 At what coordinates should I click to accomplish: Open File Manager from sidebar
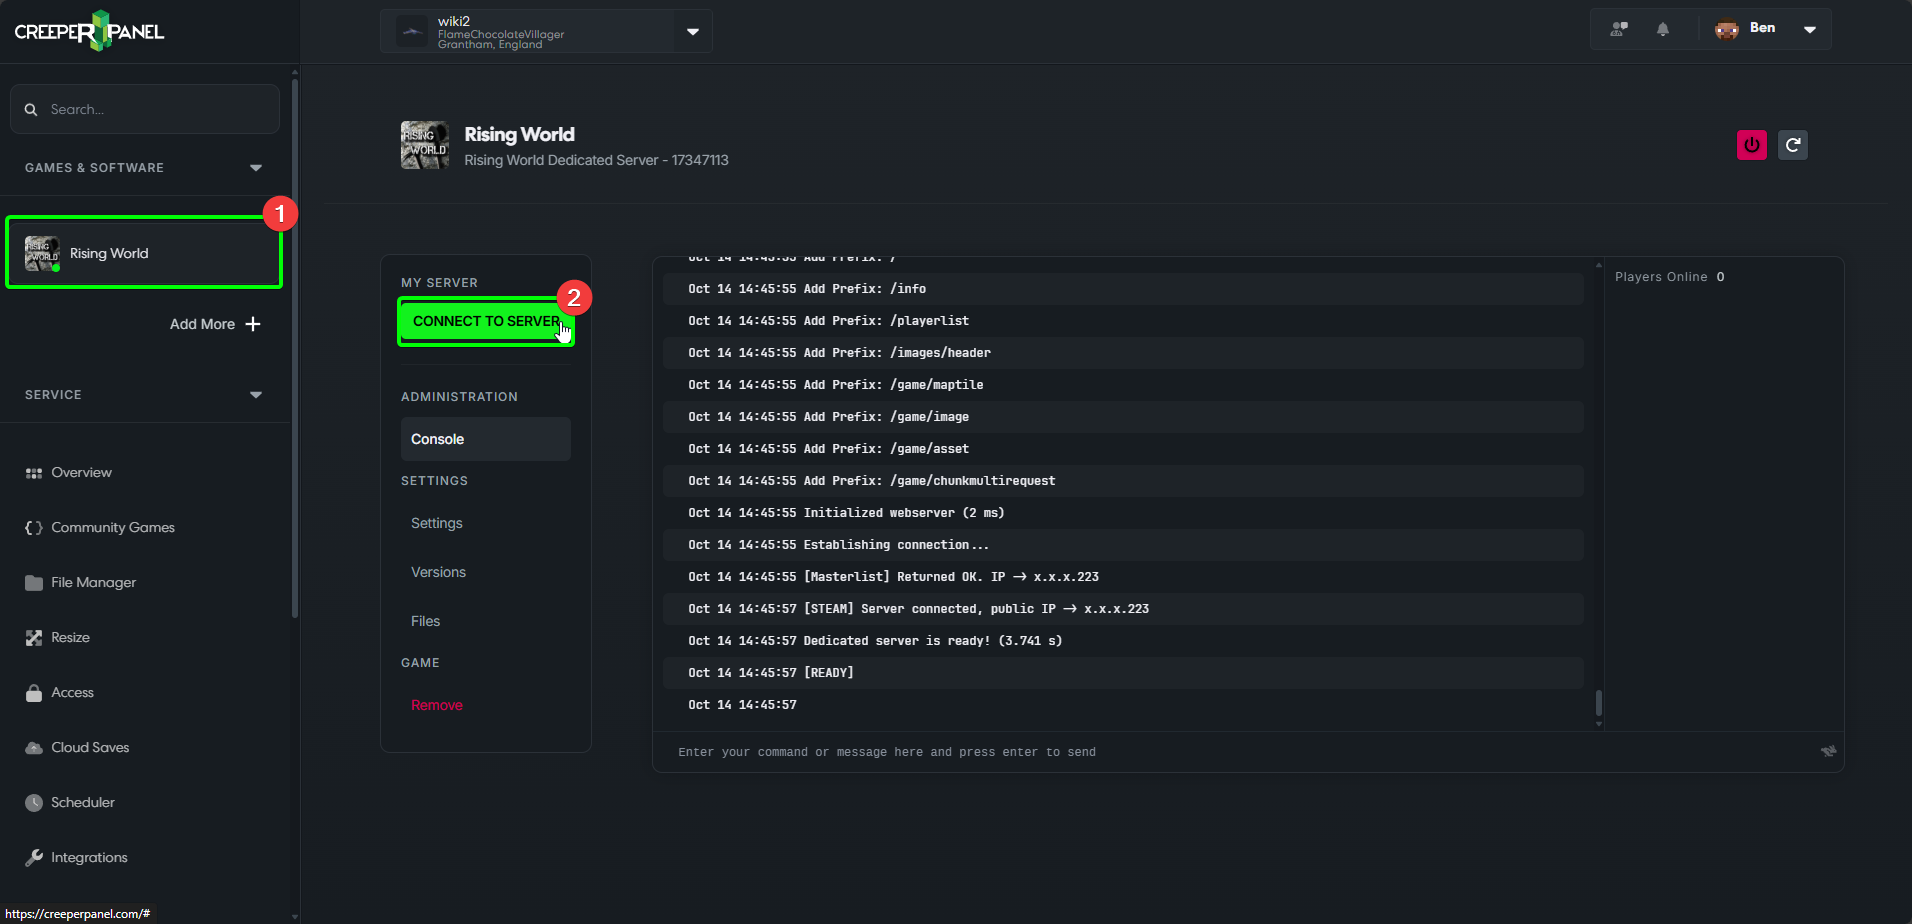pos(93,582)
